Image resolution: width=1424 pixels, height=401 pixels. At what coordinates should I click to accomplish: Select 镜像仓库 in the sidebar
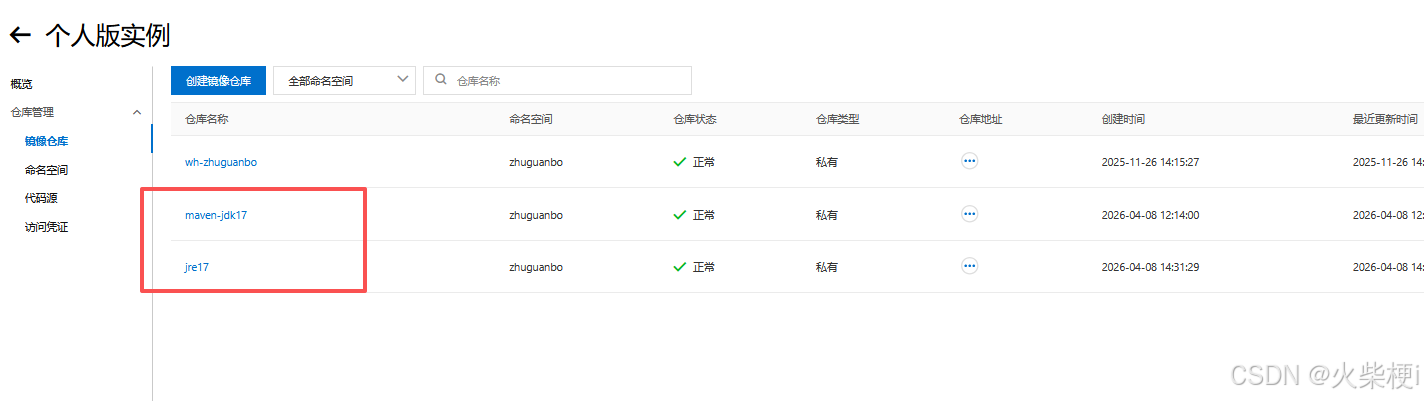click(47, 141)
